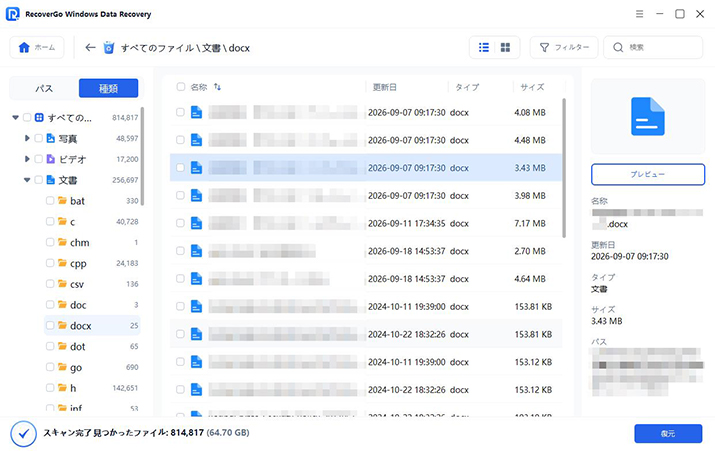Click docx file icon in 3.98 MB row
This screenshot has width=715, height=451.
point(197,196)
